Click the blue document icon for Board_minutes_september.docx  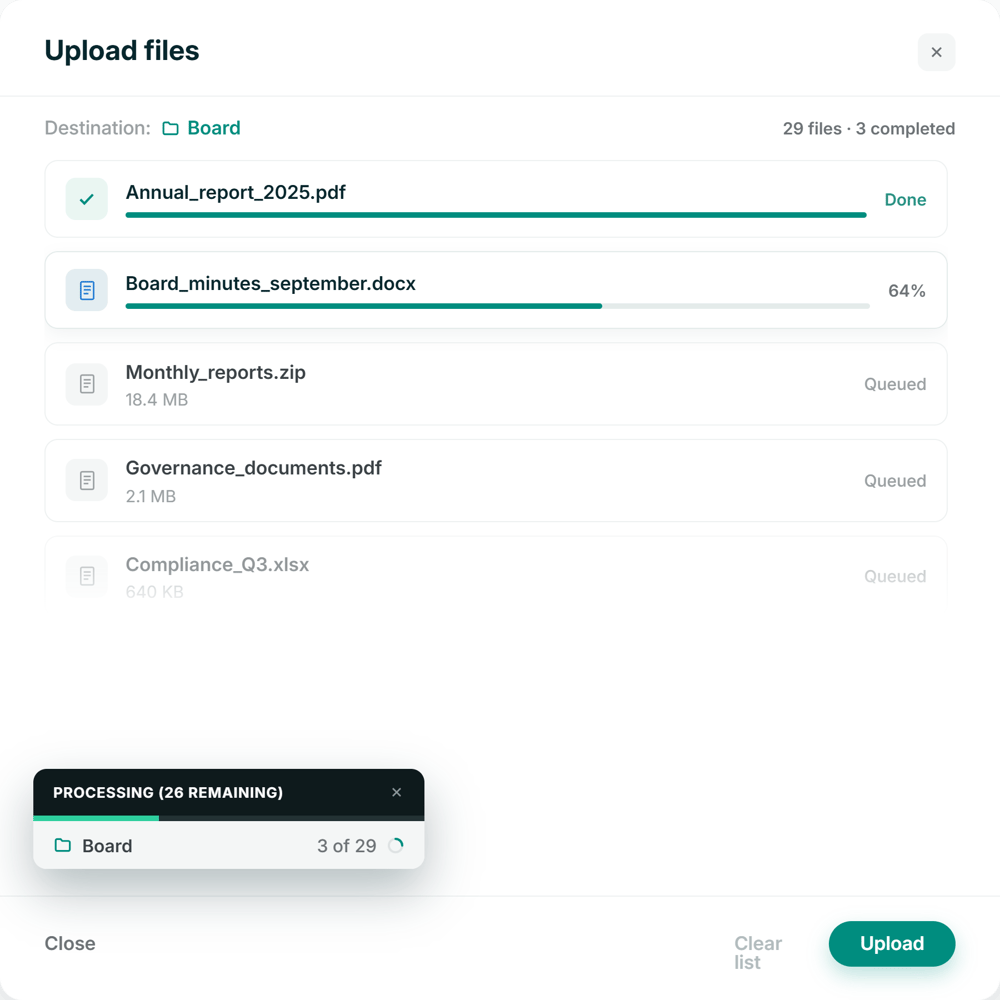coord(87,290)
